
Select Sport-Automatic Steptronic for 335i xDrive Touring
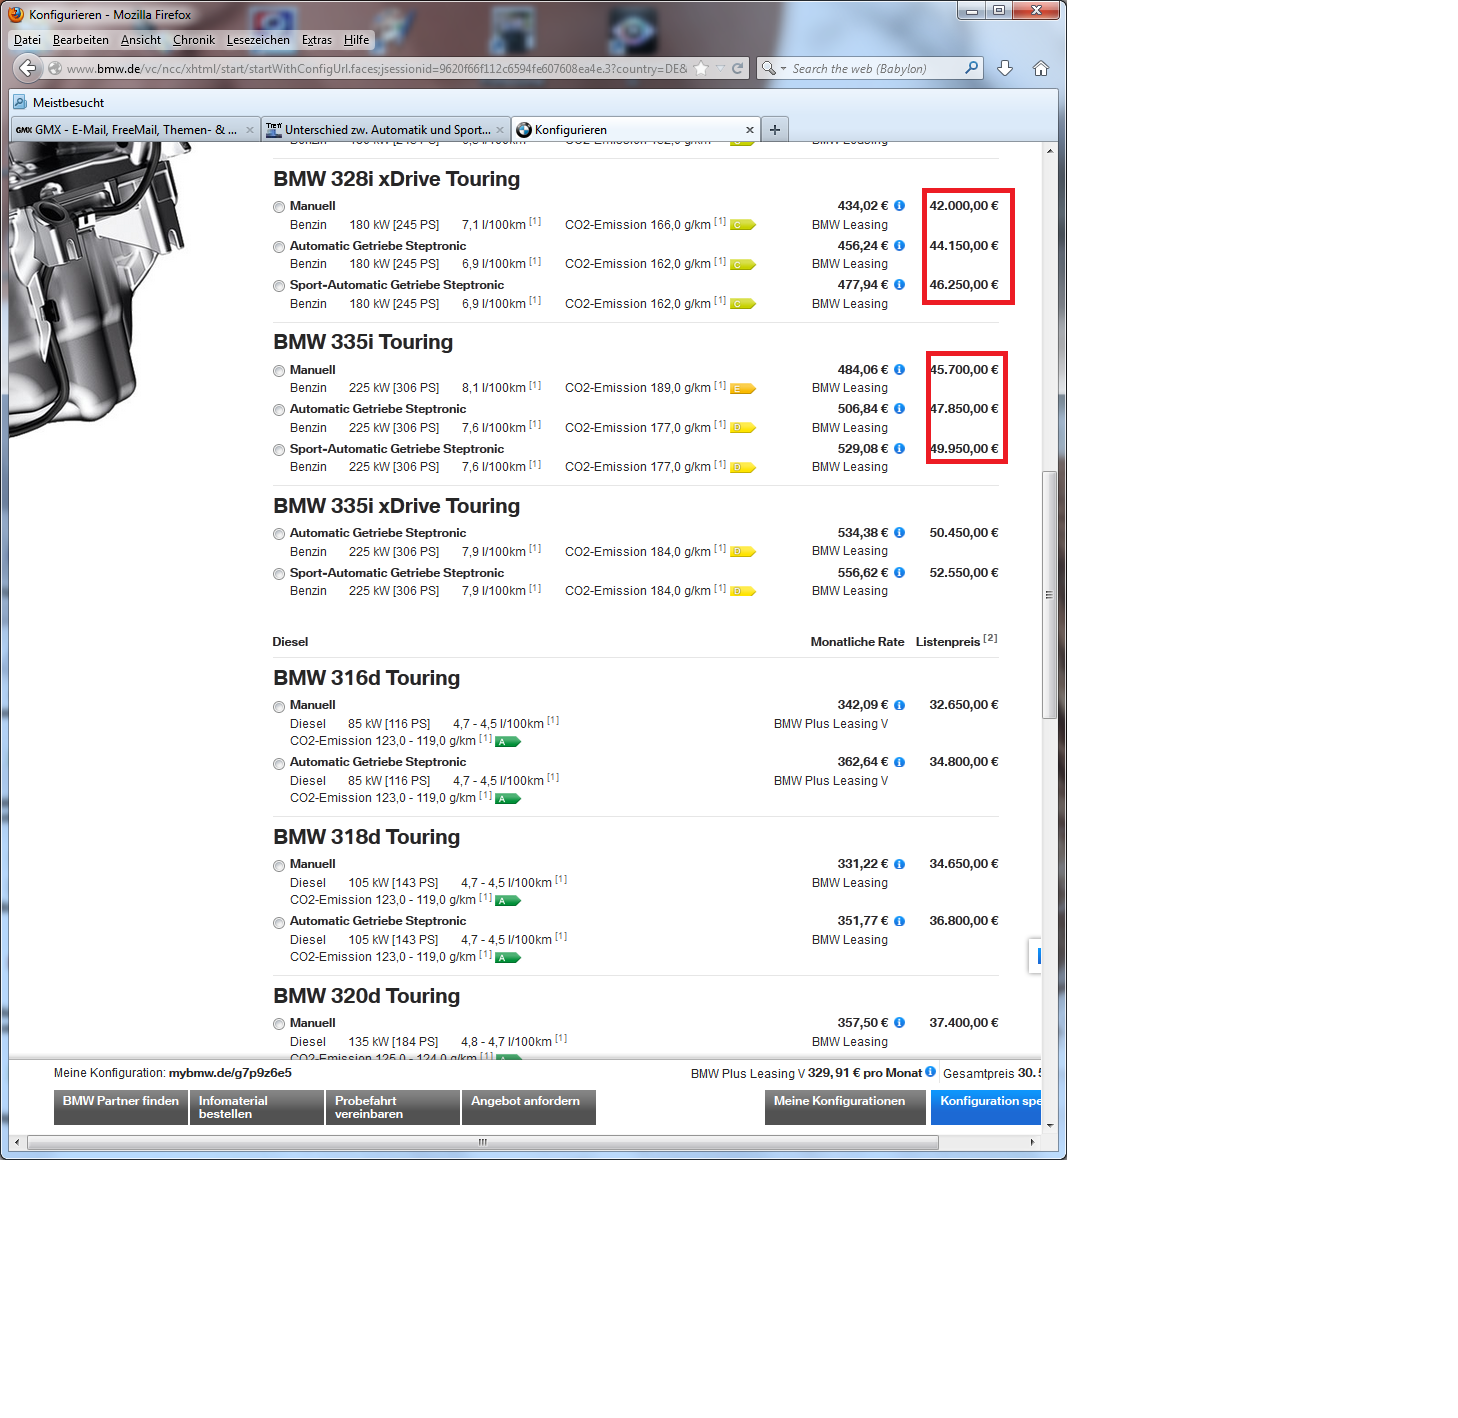[x=279, y=574]
